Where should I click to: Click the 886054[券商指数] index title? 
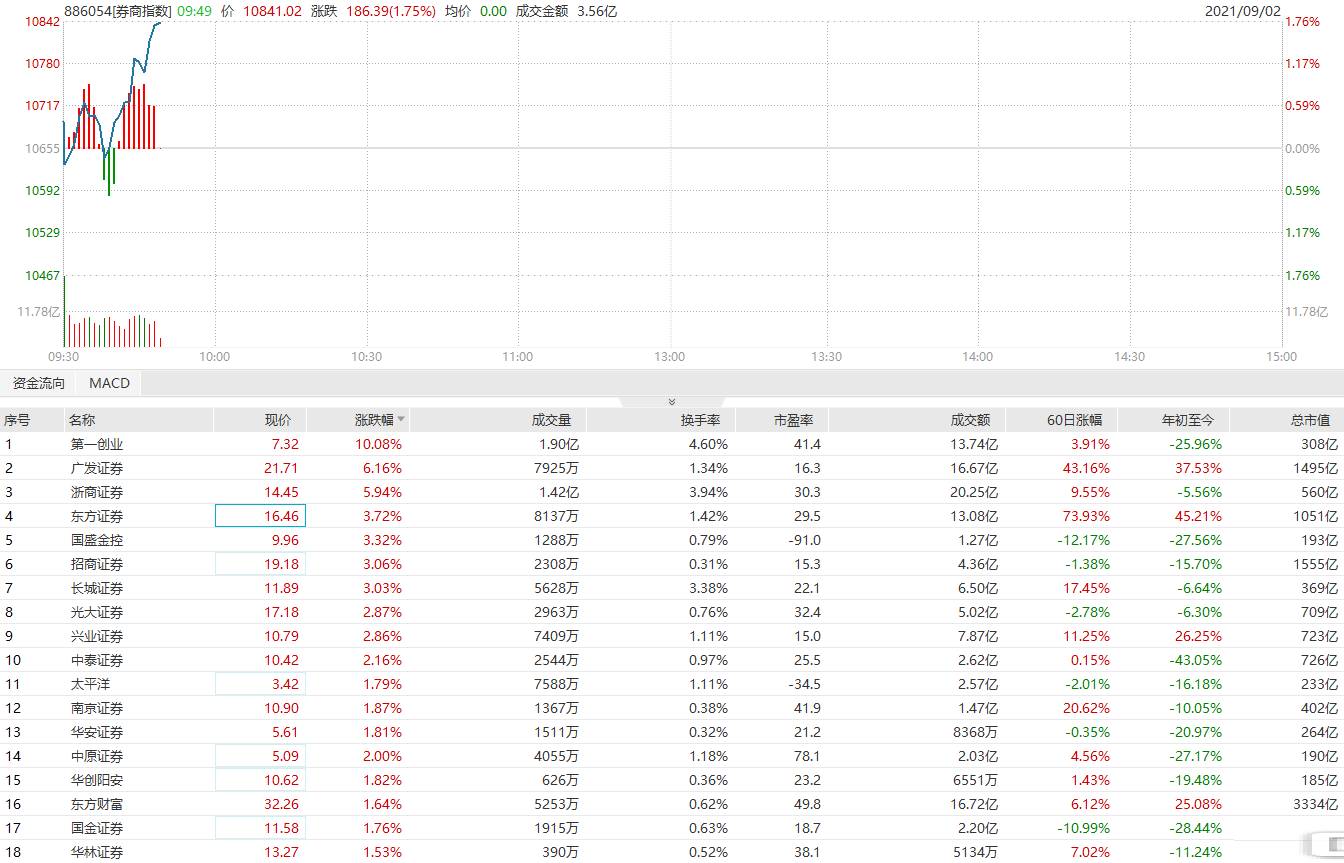click(117, 10)
